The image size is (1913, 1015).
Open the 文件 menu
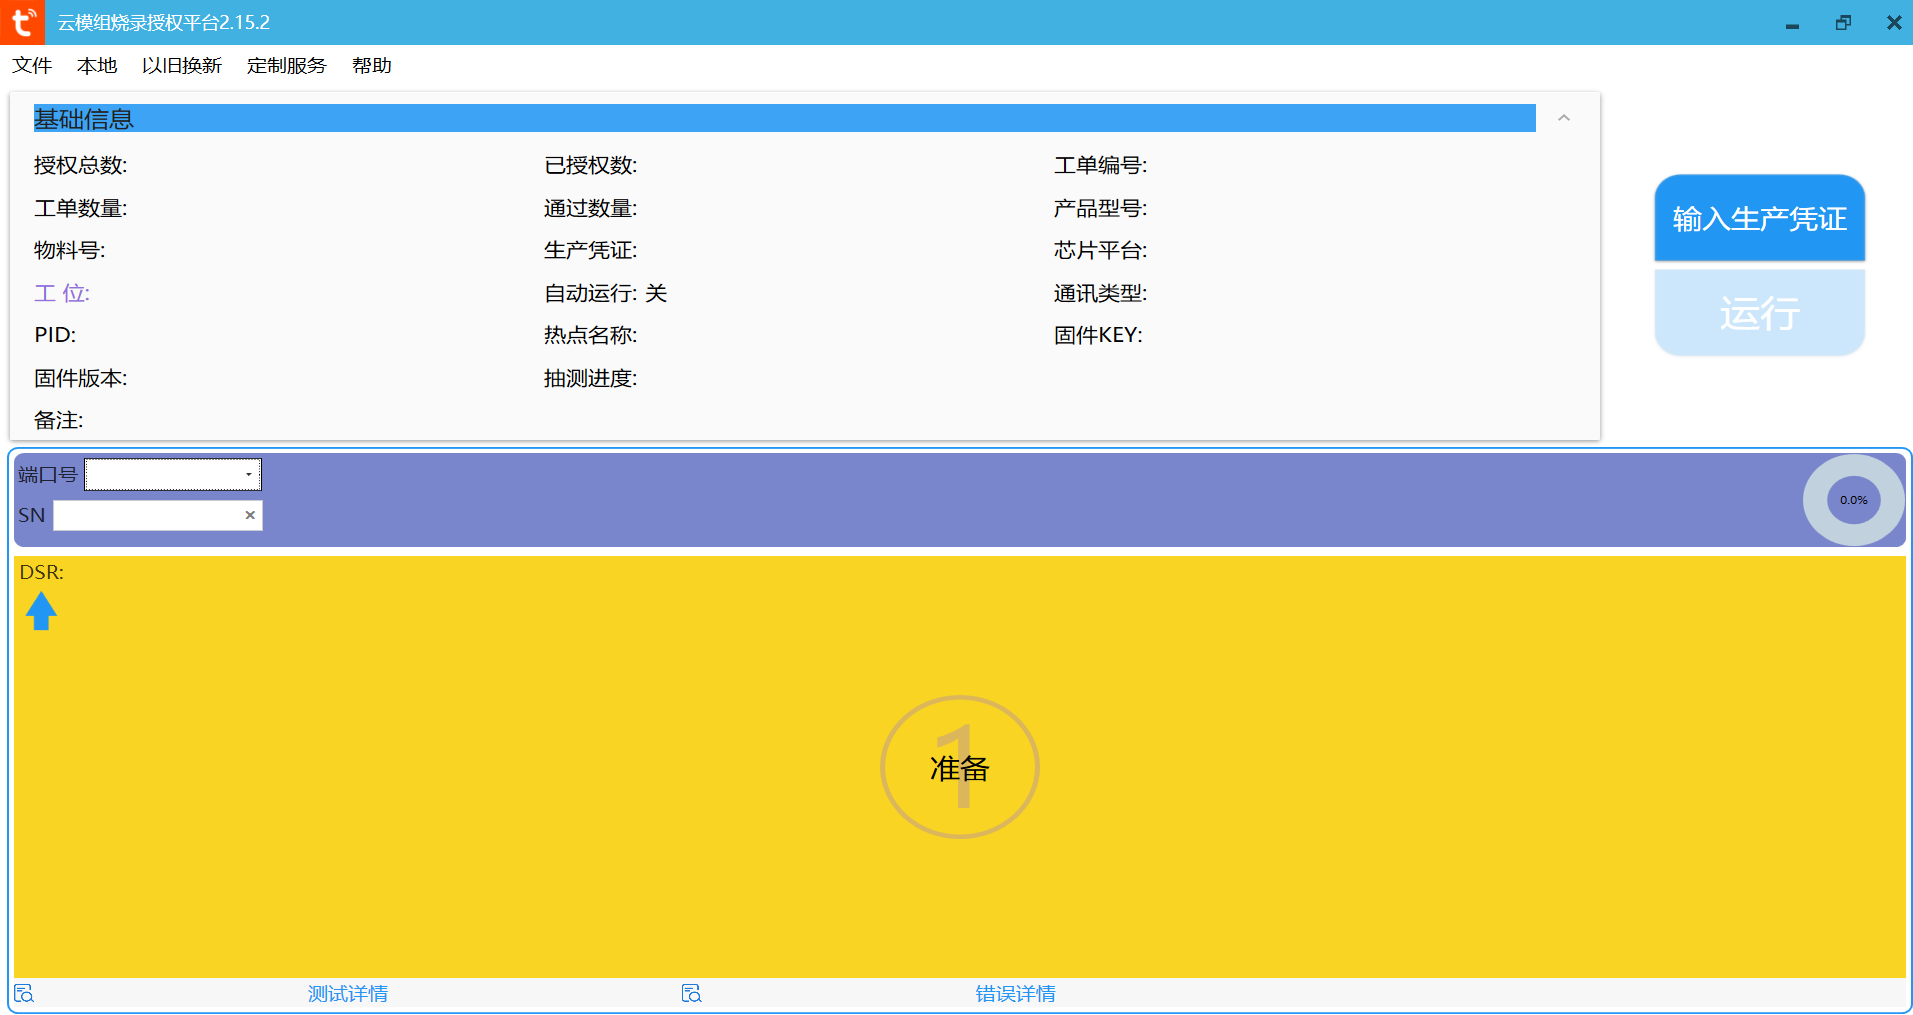[32, 65]
